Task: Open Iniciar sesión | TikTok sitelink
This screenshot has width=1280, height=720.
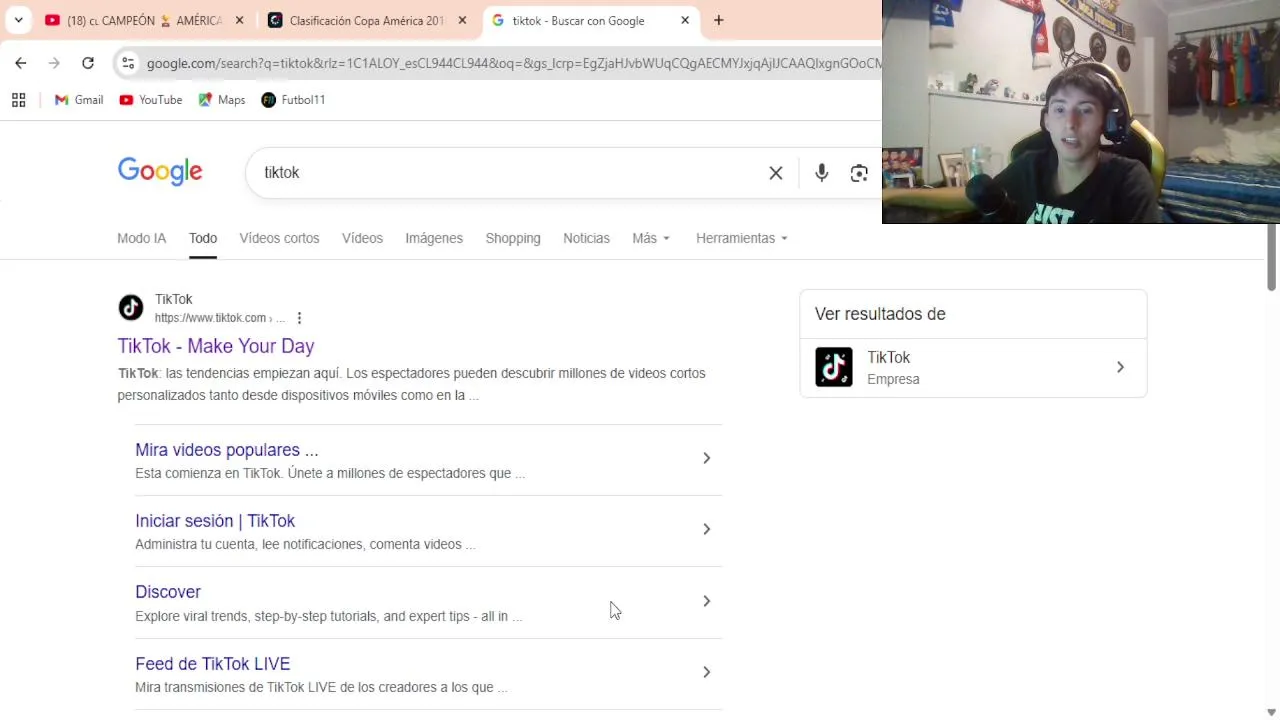Action: [215, 521]
